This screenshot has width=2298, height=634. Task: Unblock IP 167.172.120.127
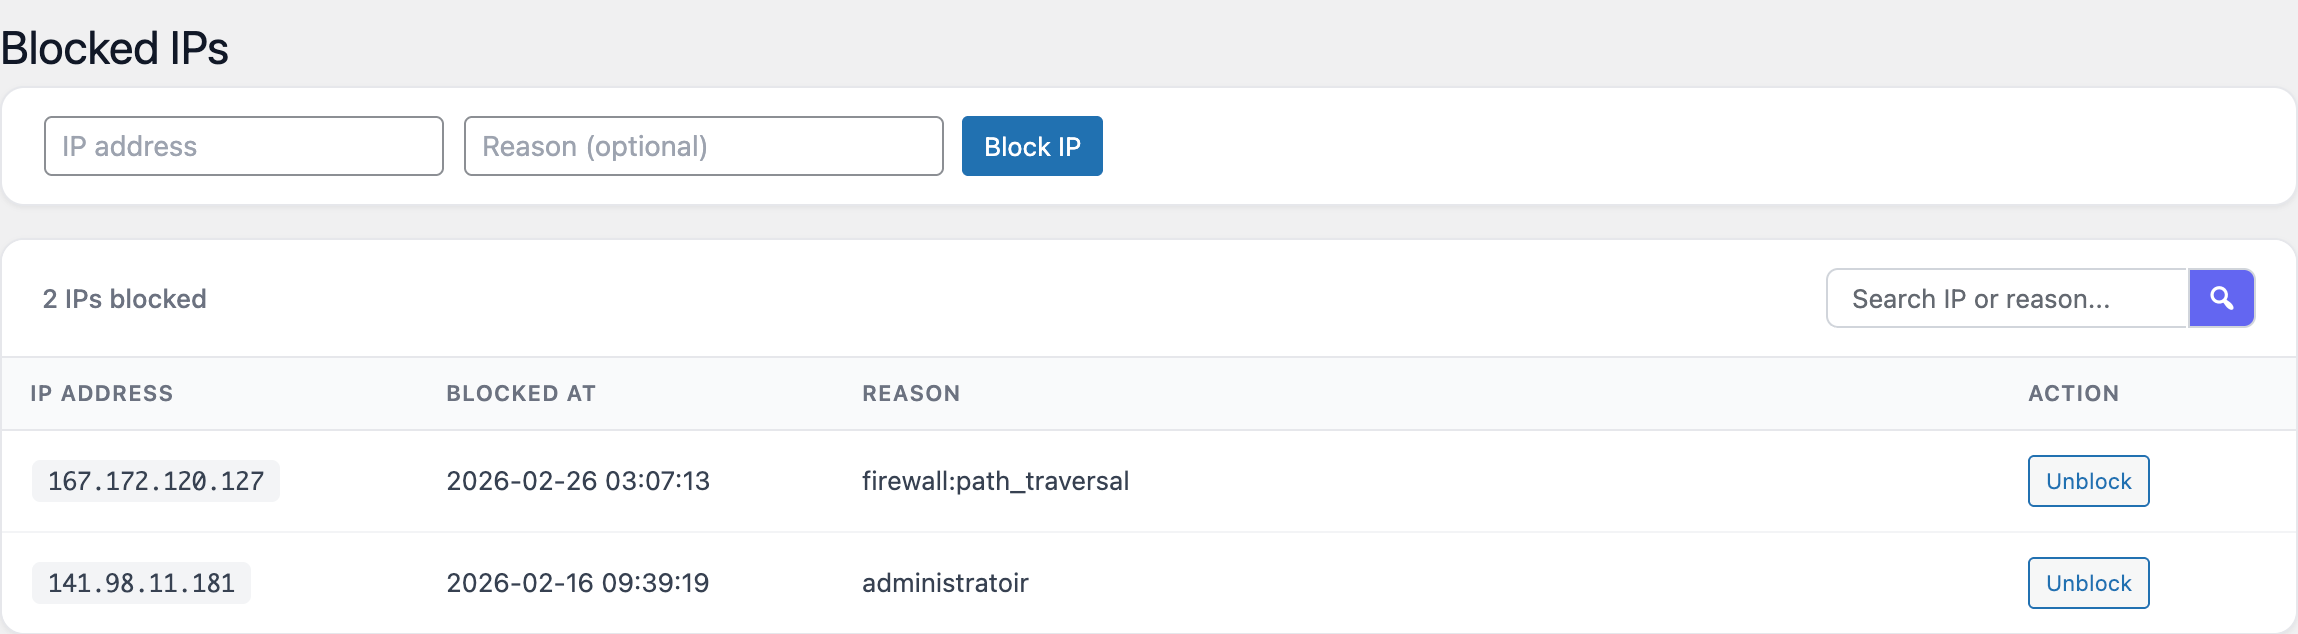coord(2088,481)
